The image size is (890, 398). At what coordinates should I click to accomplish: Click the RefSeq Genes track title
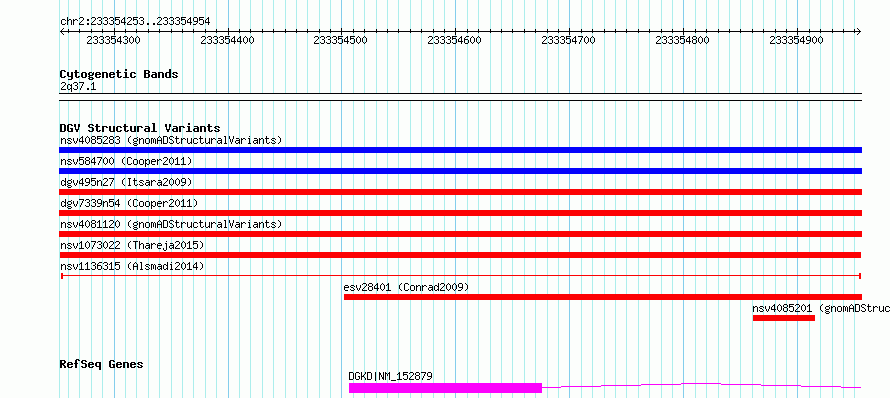(x=101, y=365)
